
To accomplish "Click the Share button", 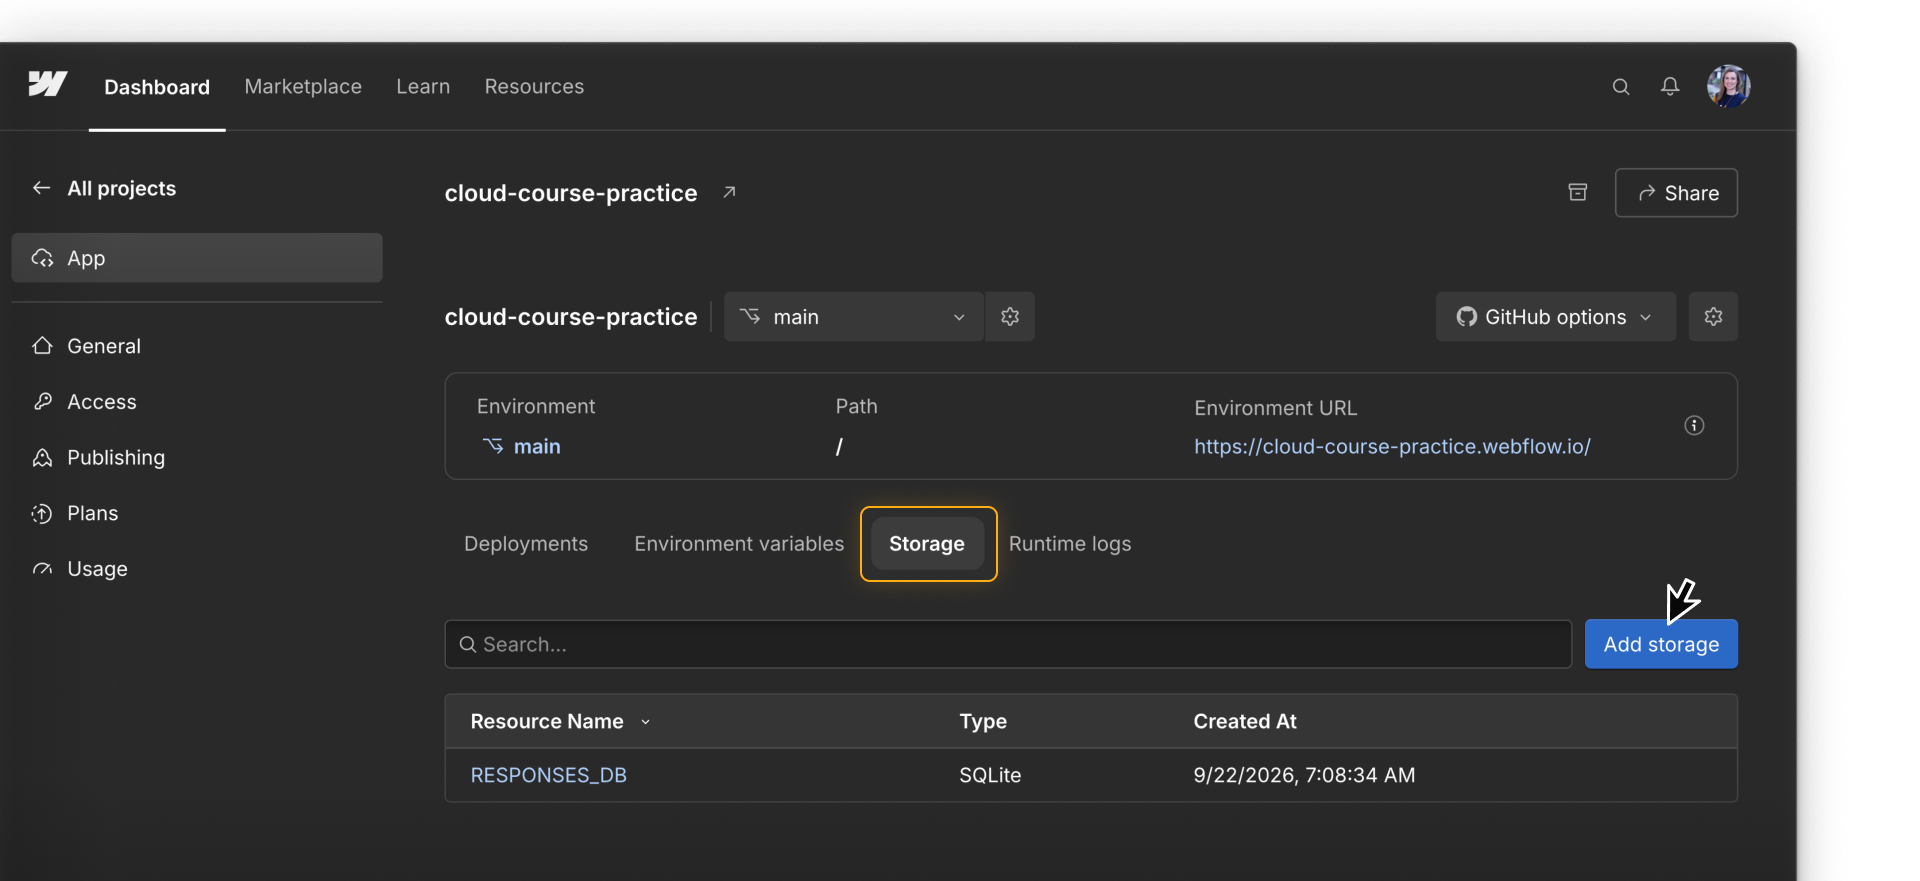I will coord(1676,193).
